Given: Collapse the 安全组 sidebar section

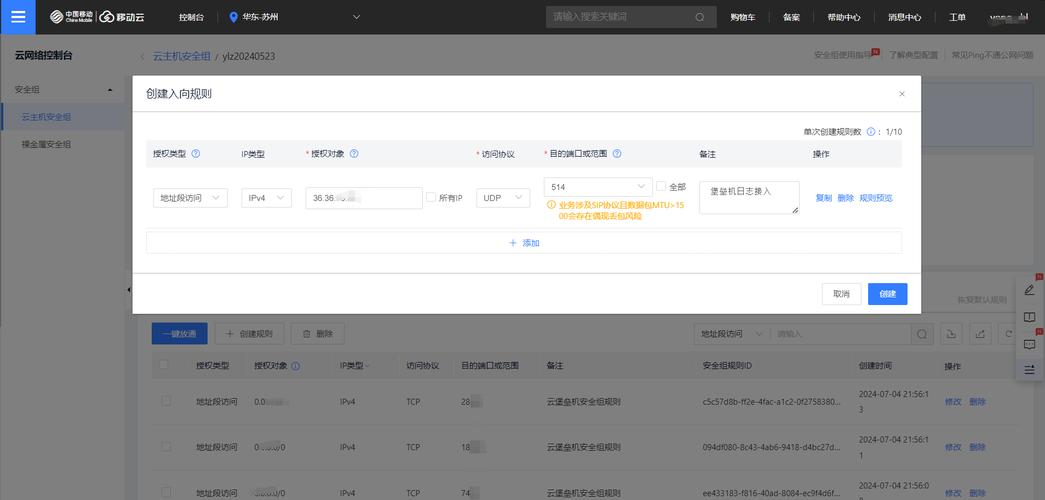Looking at the screenshot, I should click(110, 90).
